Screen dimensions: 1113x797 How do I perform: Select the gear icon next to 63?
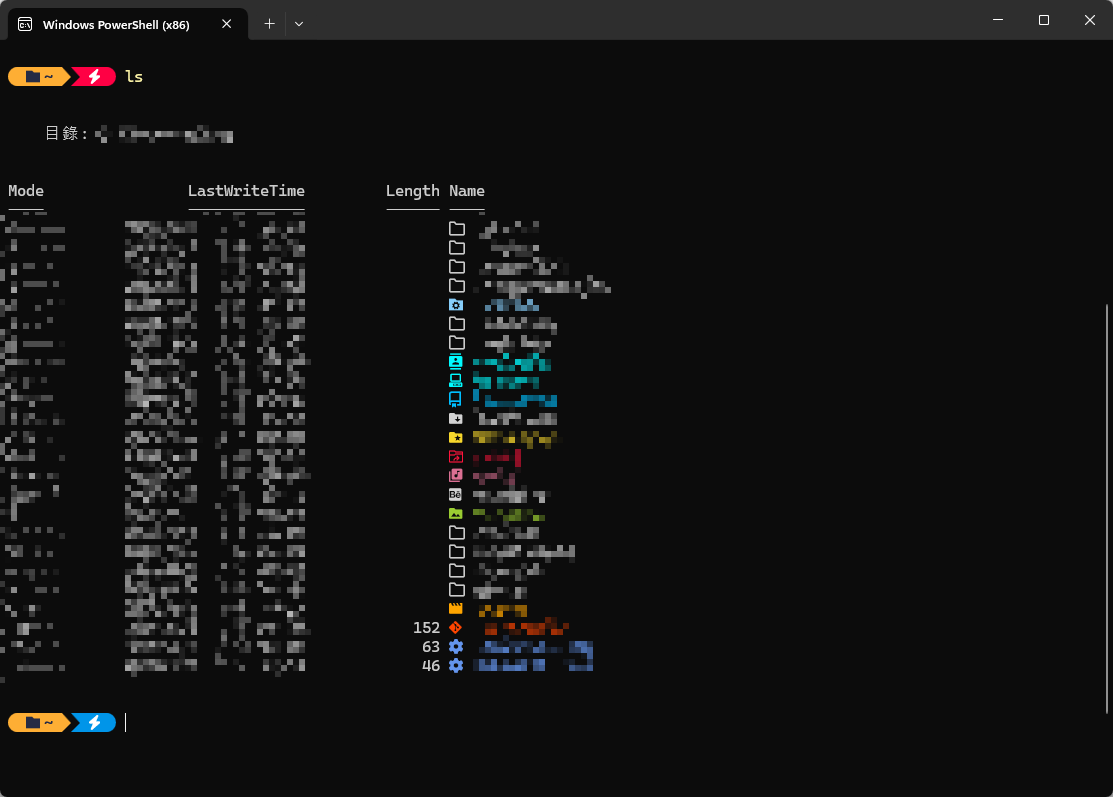[x=456, y=647]
